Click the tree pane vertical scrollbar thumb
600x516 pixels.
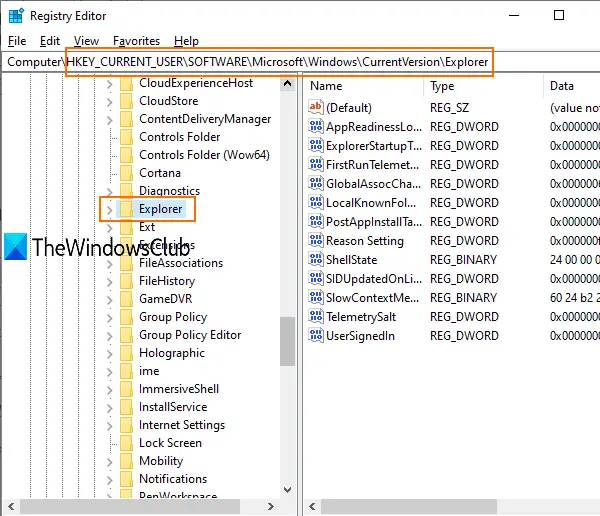[x=287, y=341]
